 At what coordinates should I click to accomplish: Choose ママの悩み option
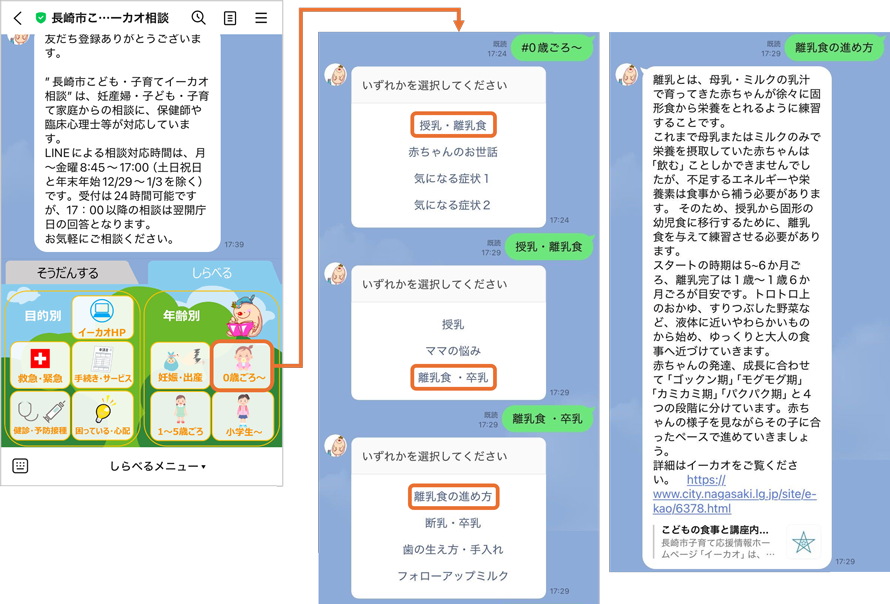[x=453, y=351]
